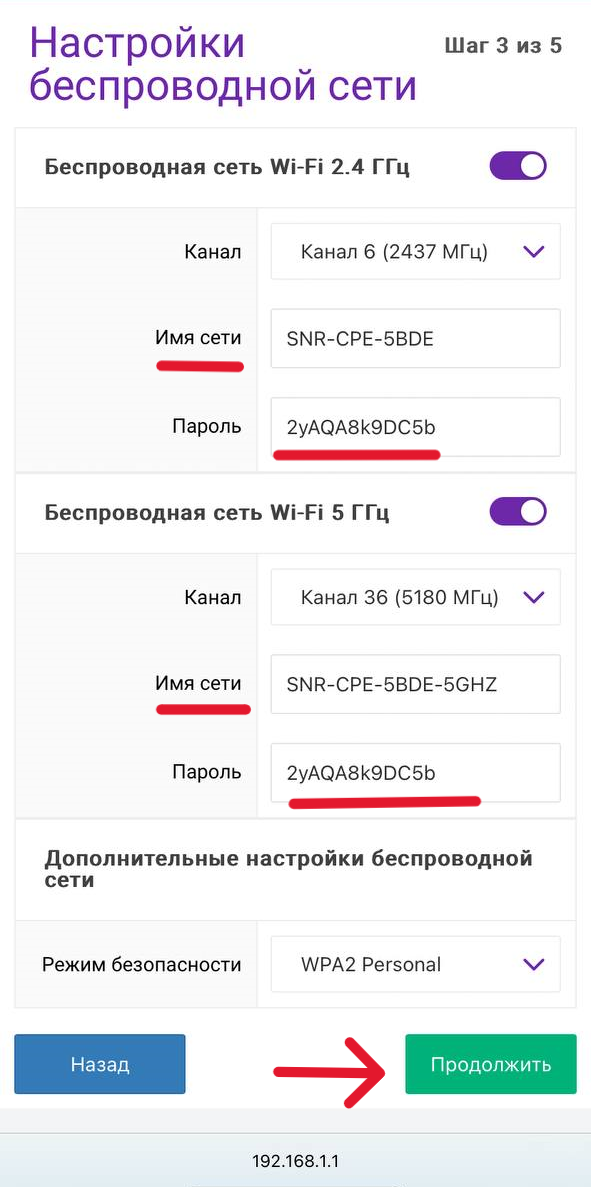Select the Беспроводная сеть Wi-Fi 2.4 ГГц header
Image resolution: width=591 pixels, height=1187 pixels.
227,167
